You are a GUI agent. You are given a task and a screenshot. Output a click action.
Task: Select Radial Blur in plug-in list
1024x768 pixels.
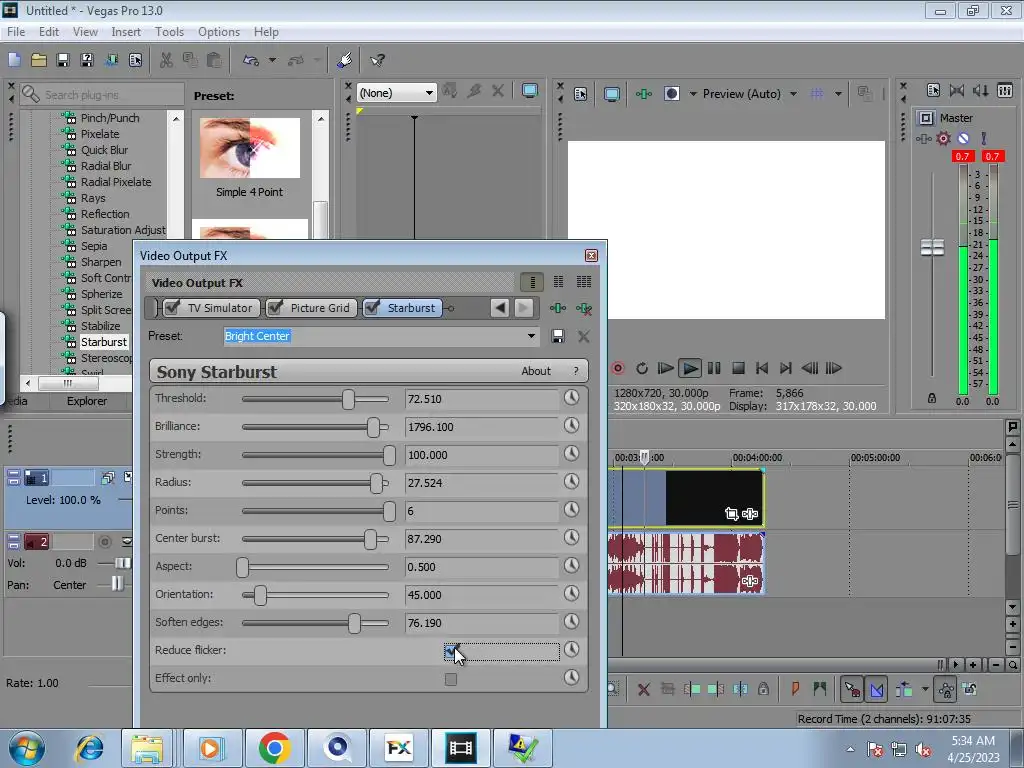(106, 166)
